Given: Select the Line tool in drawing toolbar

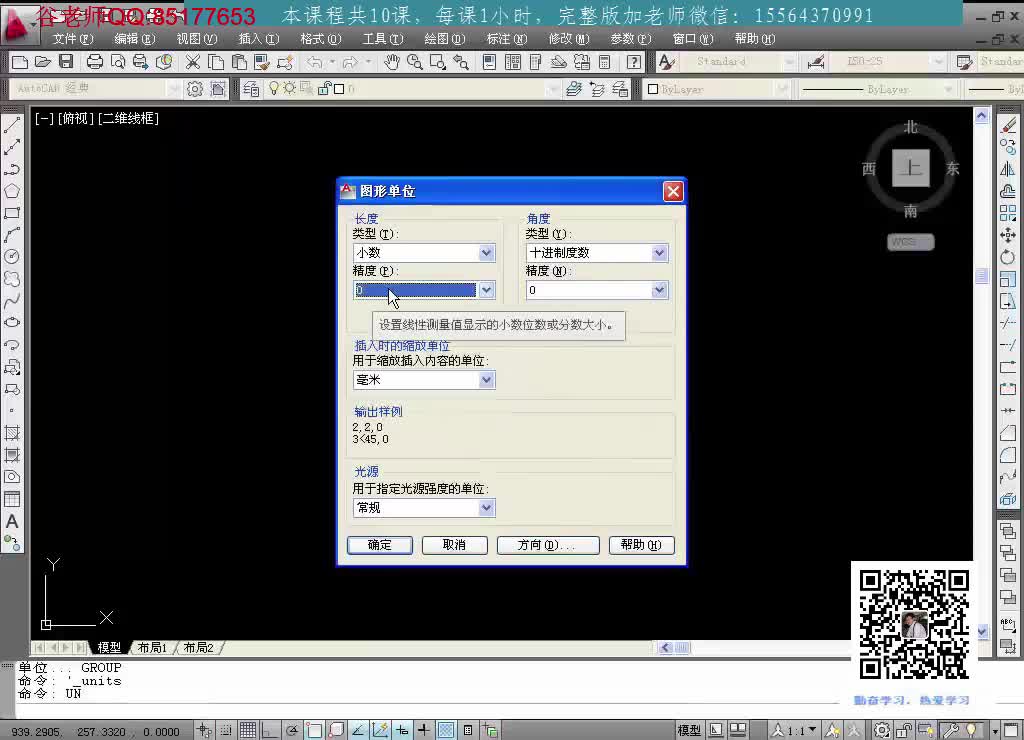Looking at the screenshot, I should (x=12, y=127).
